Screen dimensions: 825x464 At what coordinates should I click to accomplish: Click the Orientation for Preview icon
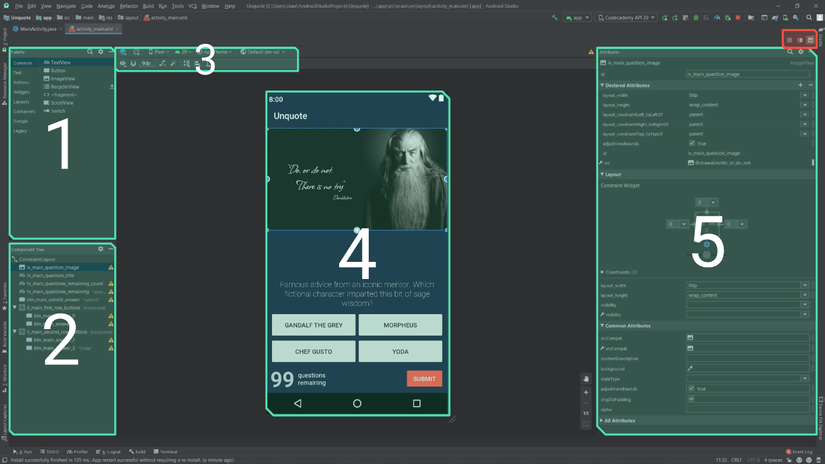(x=136, y=52)
